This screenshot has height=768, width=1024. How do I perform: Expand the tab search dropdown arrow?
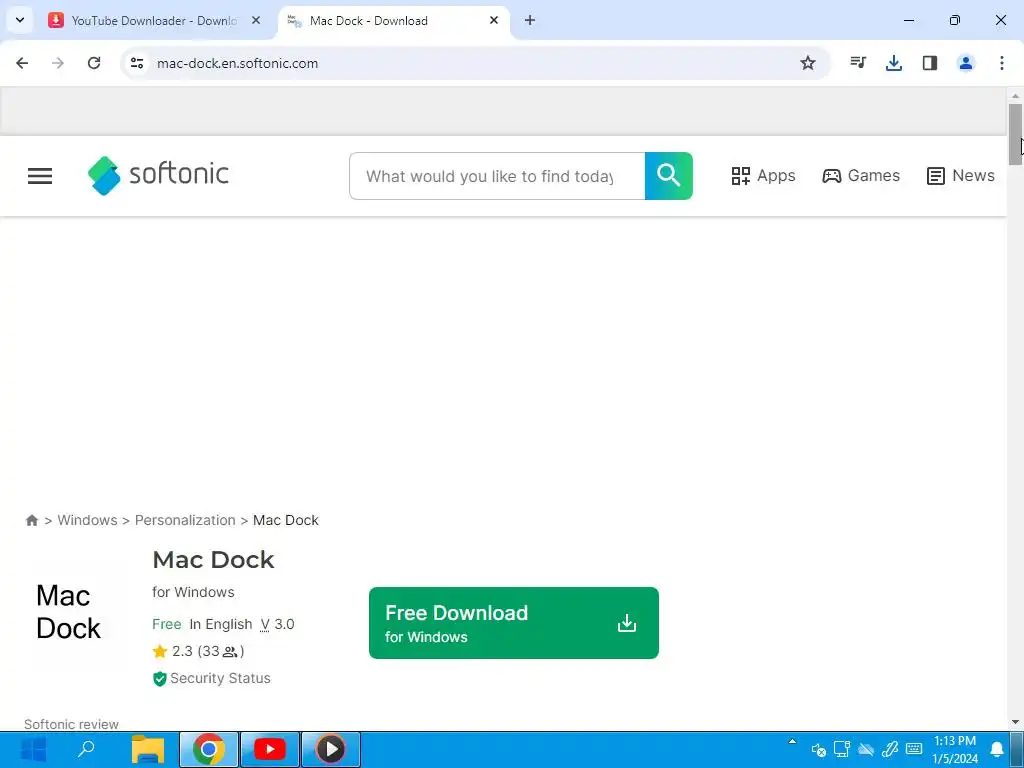(20, 20)
